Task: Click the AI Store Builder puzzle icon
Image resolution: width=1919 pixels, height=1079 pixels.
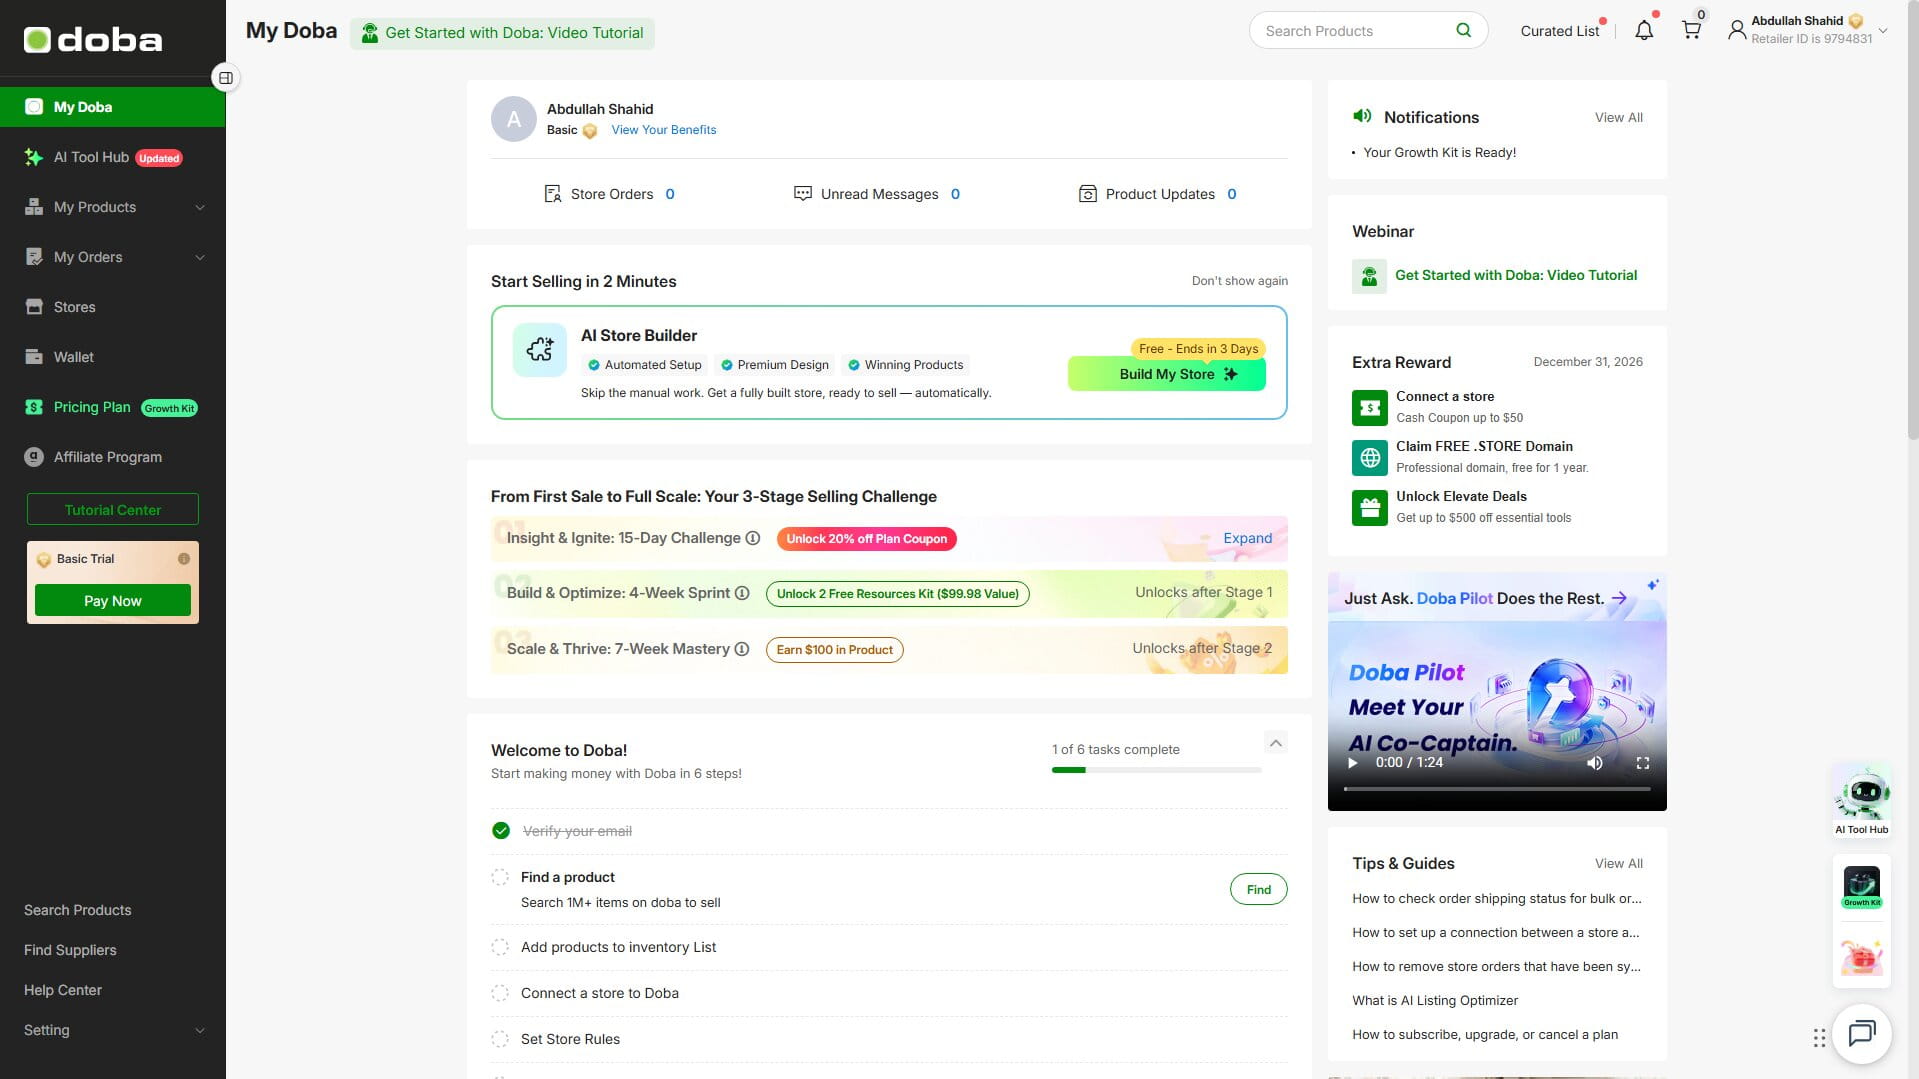Action: click(x=540, y=349)
